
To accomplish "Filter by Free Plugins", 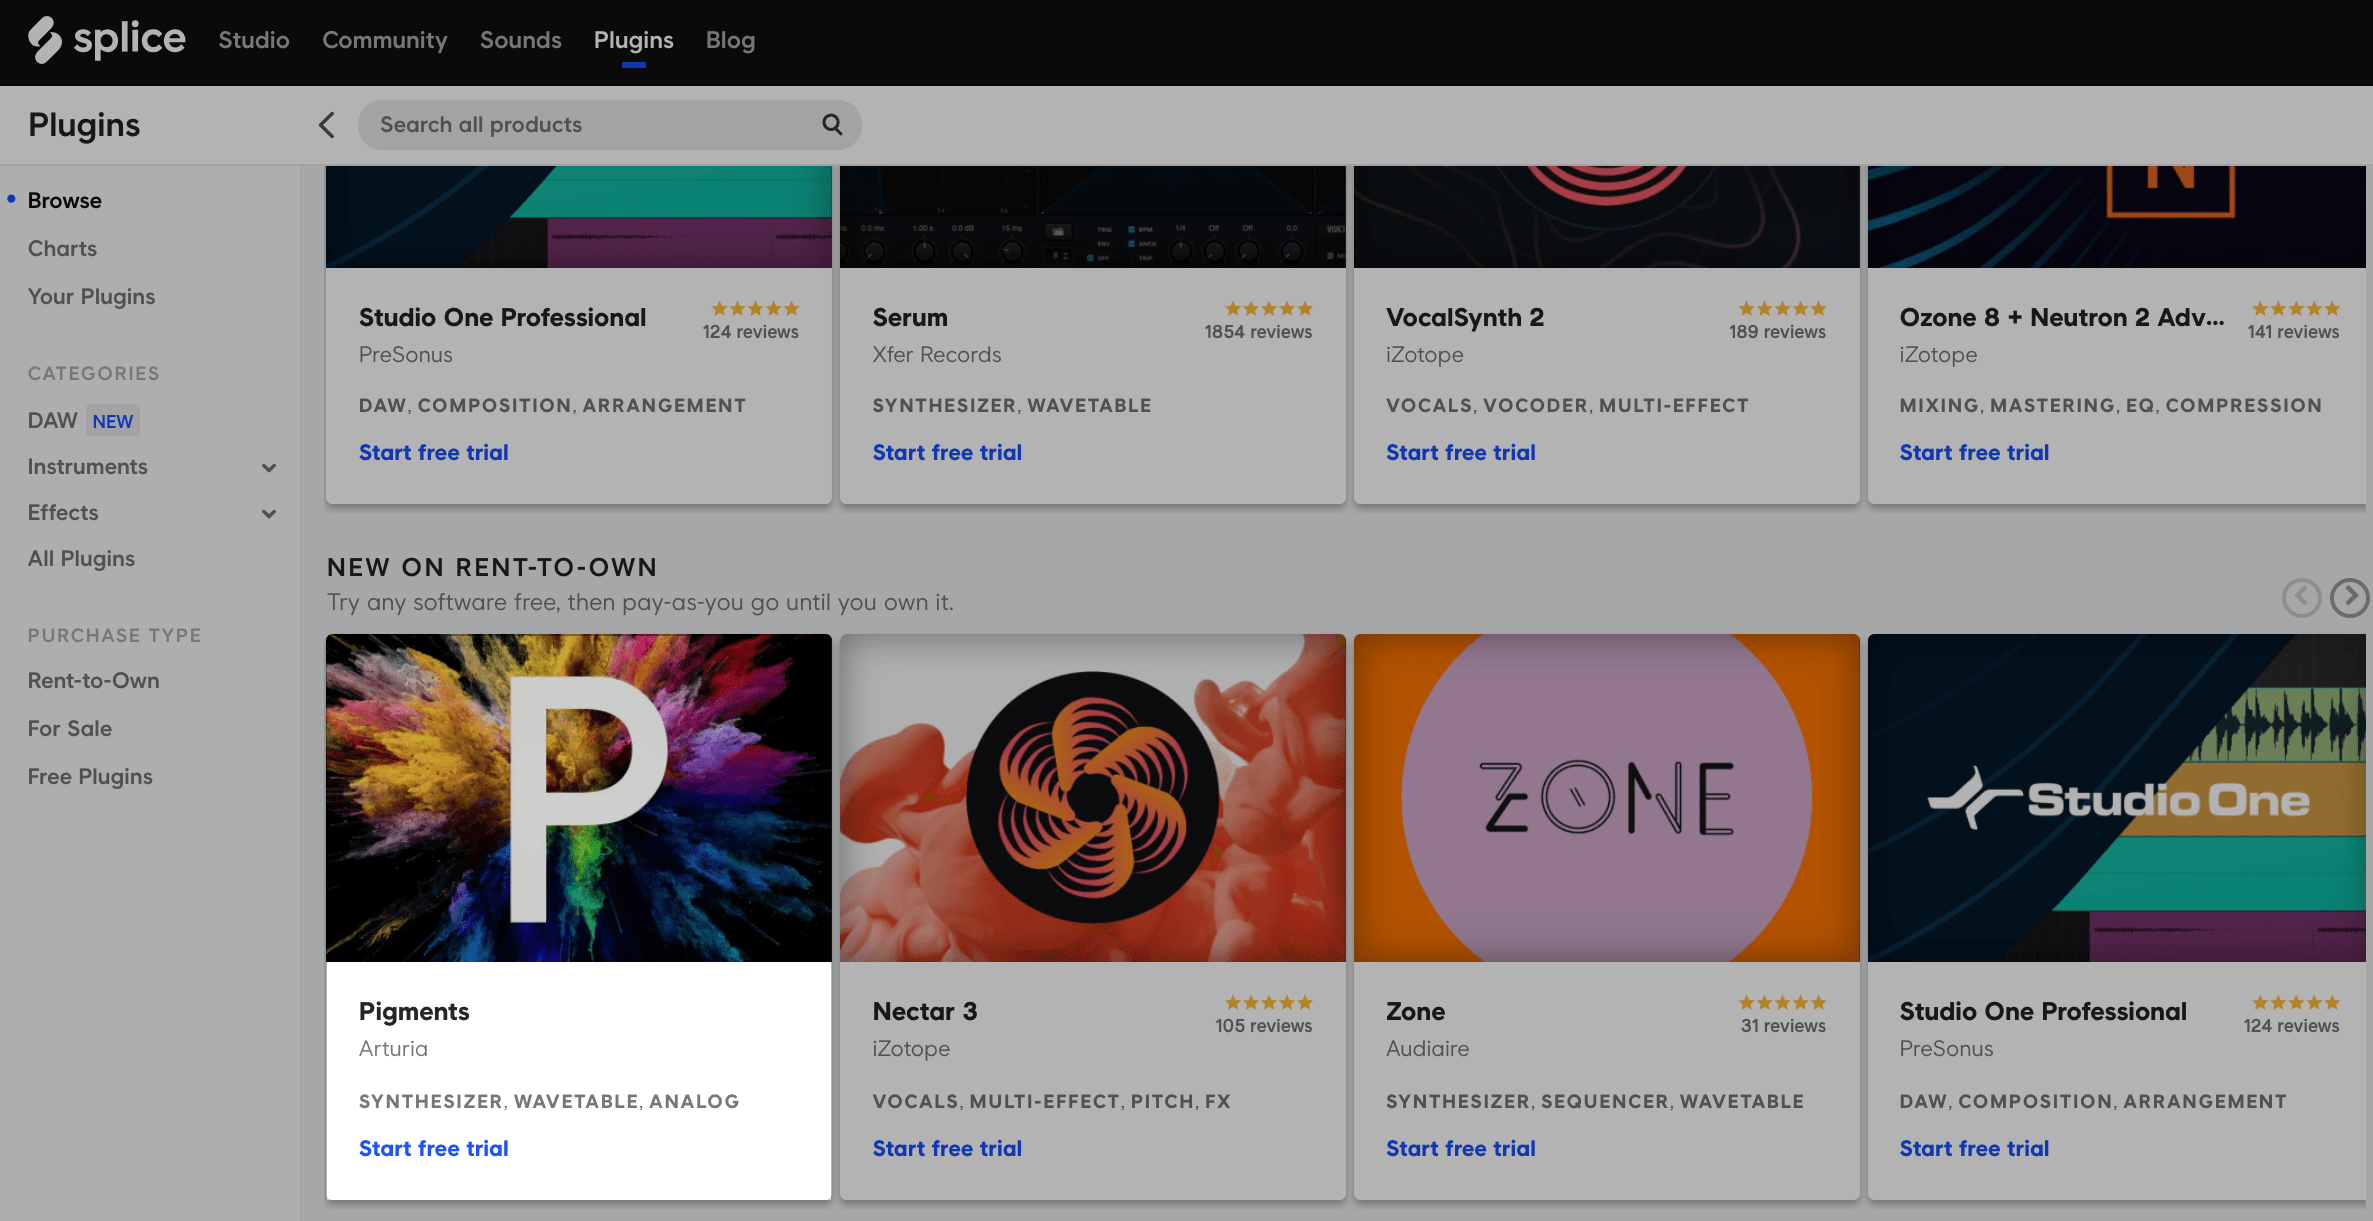I will point(90,776).
